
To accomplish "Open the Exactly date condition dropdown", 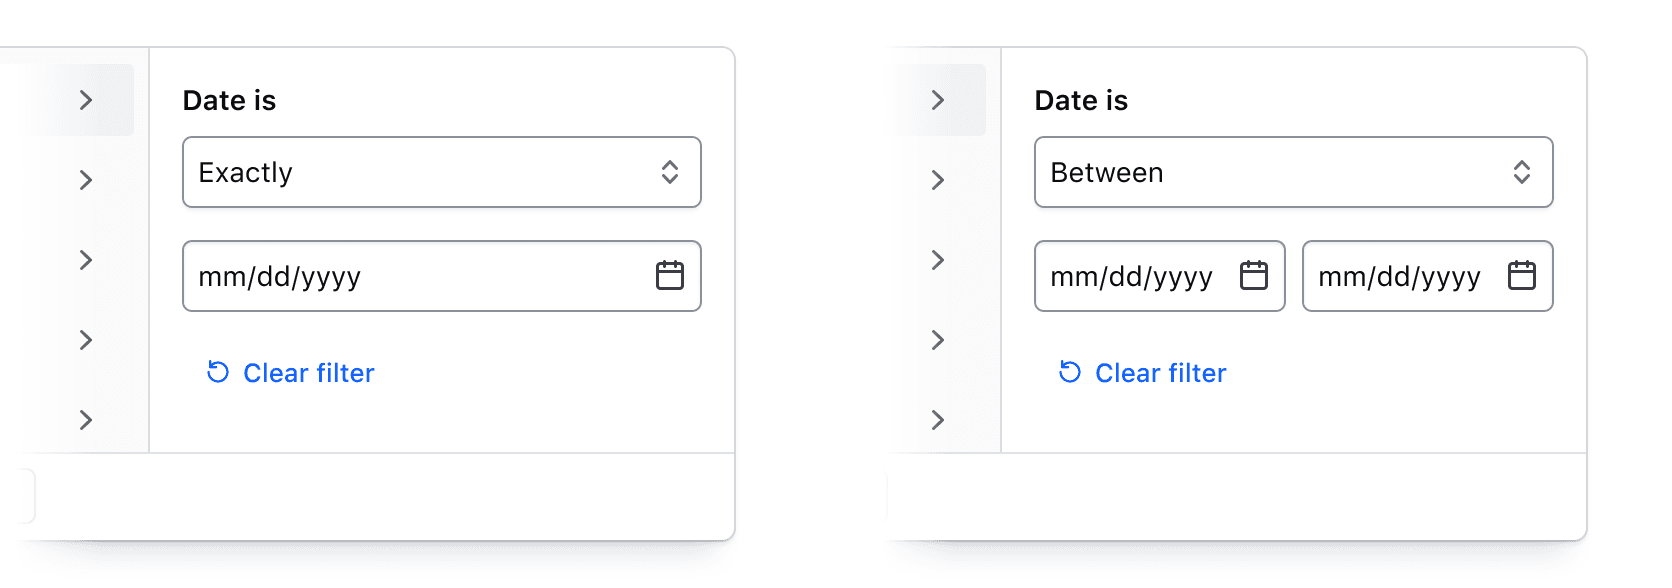I will [441, 172].
